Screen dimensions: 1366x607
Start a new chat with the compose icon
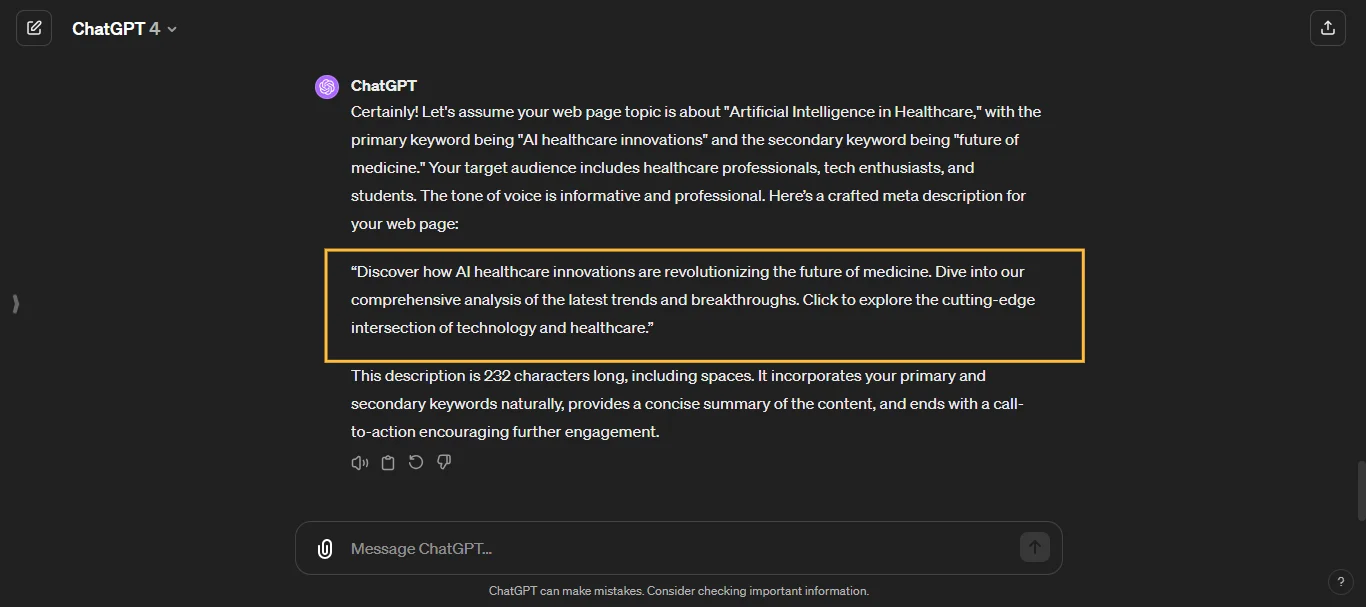click(34, 27)
